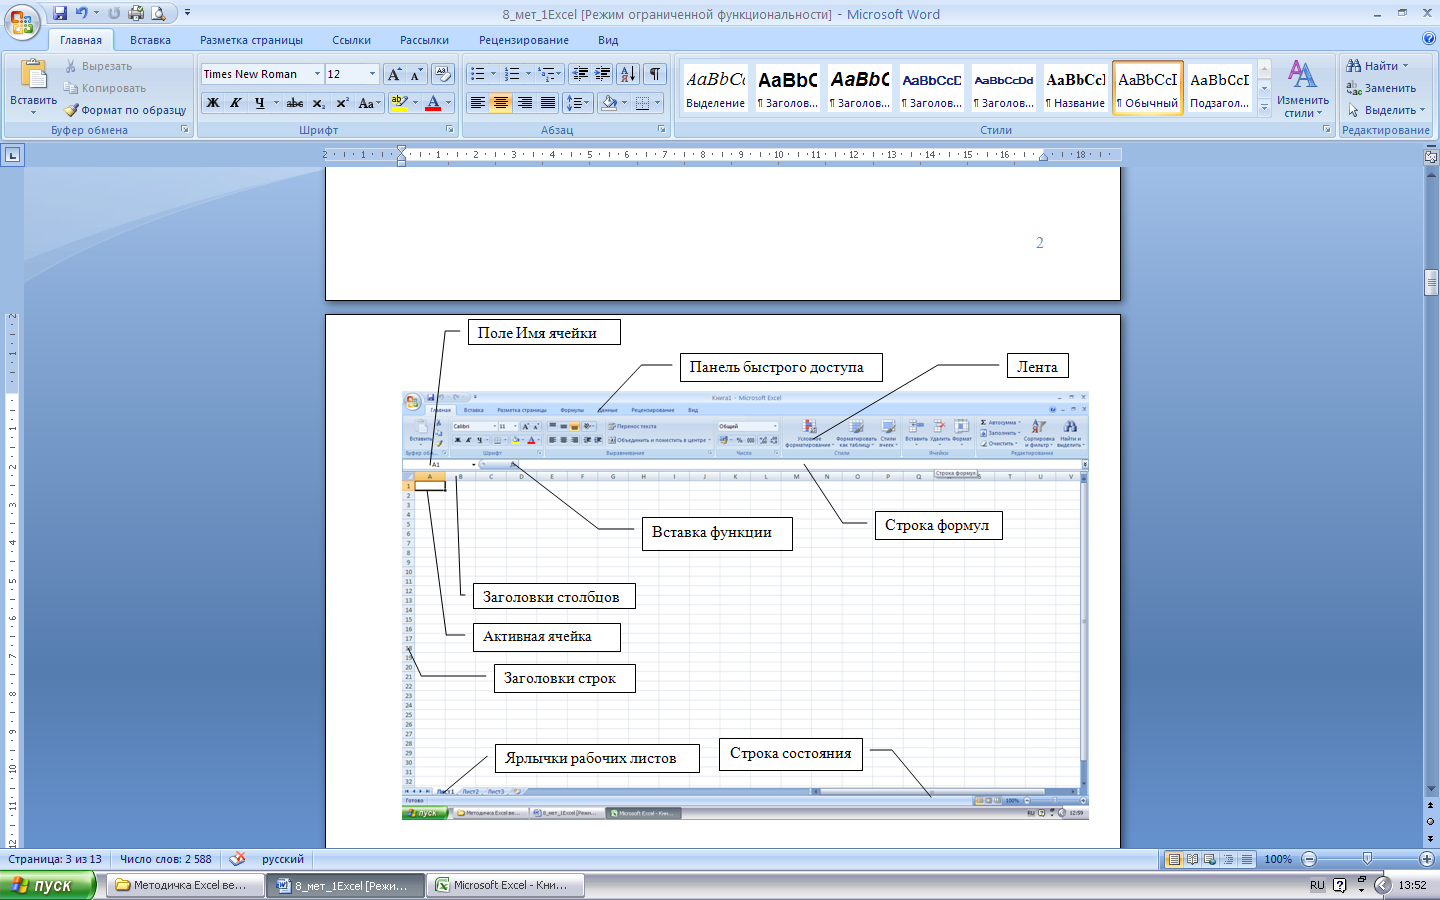Viewport: 1440px width, 900px height.
Task: Switch to Web Layout view
Action: point(1210,859)
